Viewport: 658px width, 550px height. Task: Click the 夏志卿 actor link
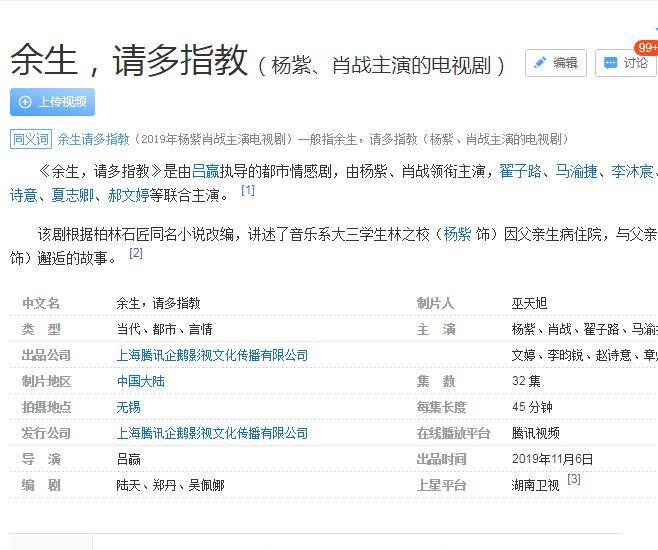click(71, 195)
